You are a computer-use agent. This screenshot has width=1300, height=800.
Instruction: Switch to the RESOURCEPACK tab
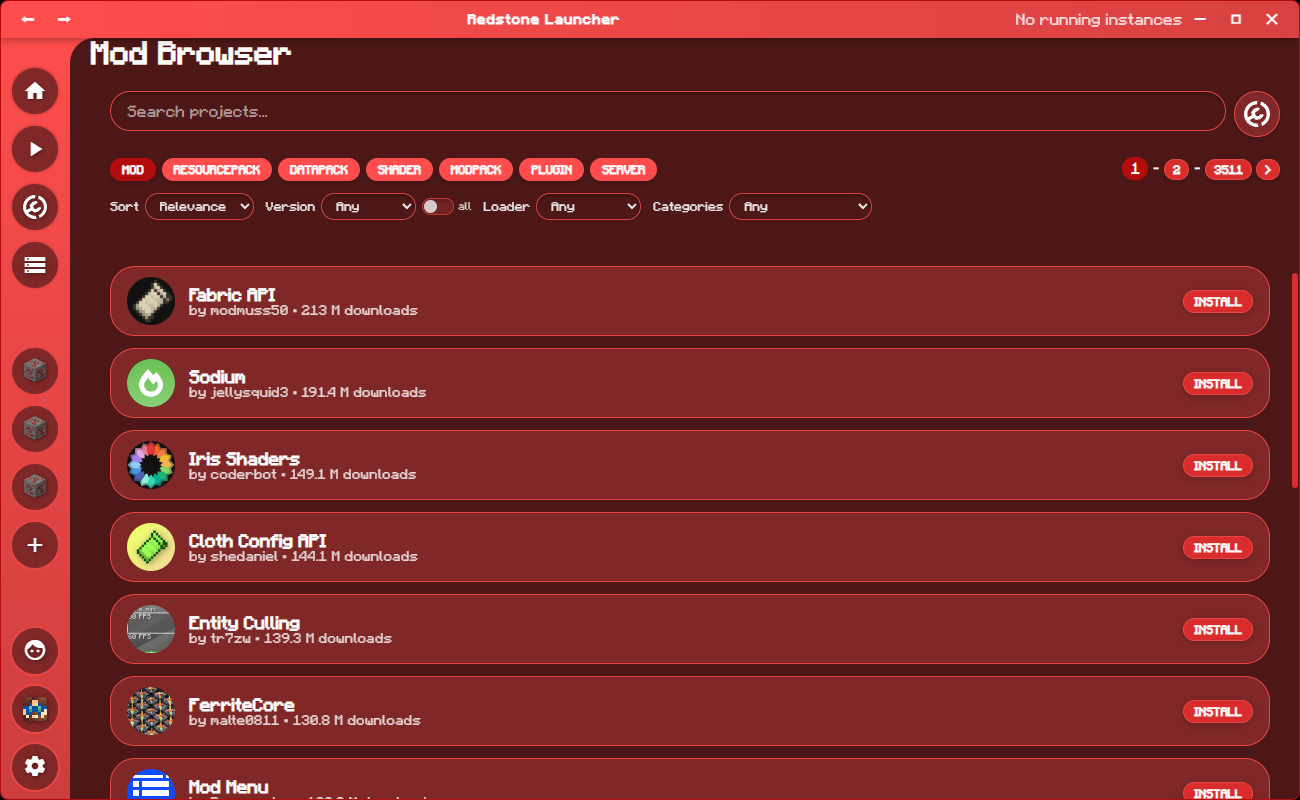pyautogui.click(x=217, y=170)
